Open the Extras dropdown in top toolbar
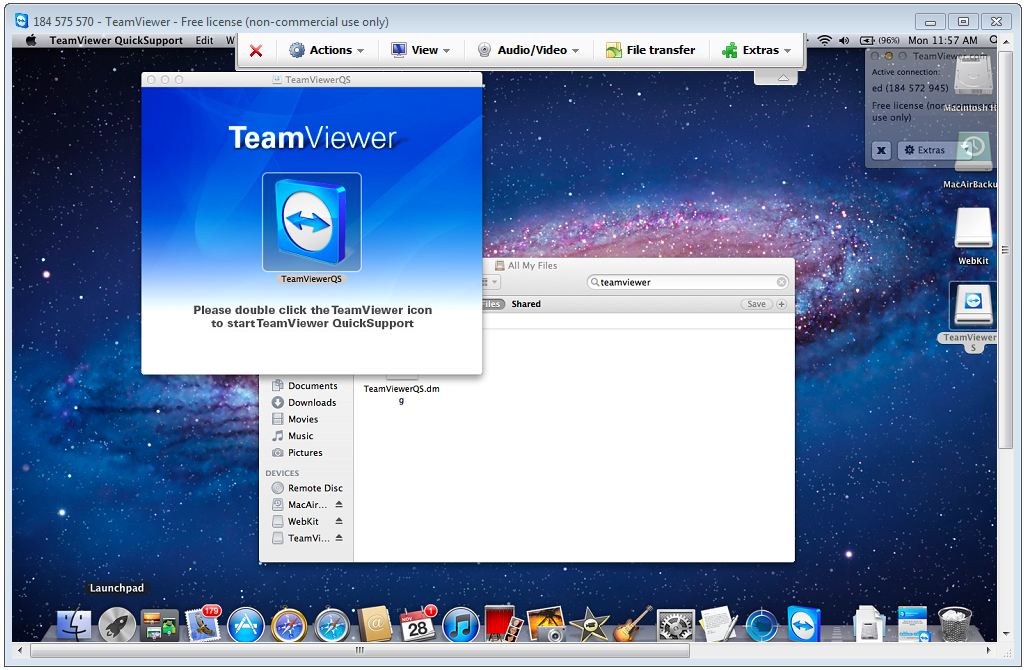This screenshot has height=670, width=1027. click(x=756, y=50)
